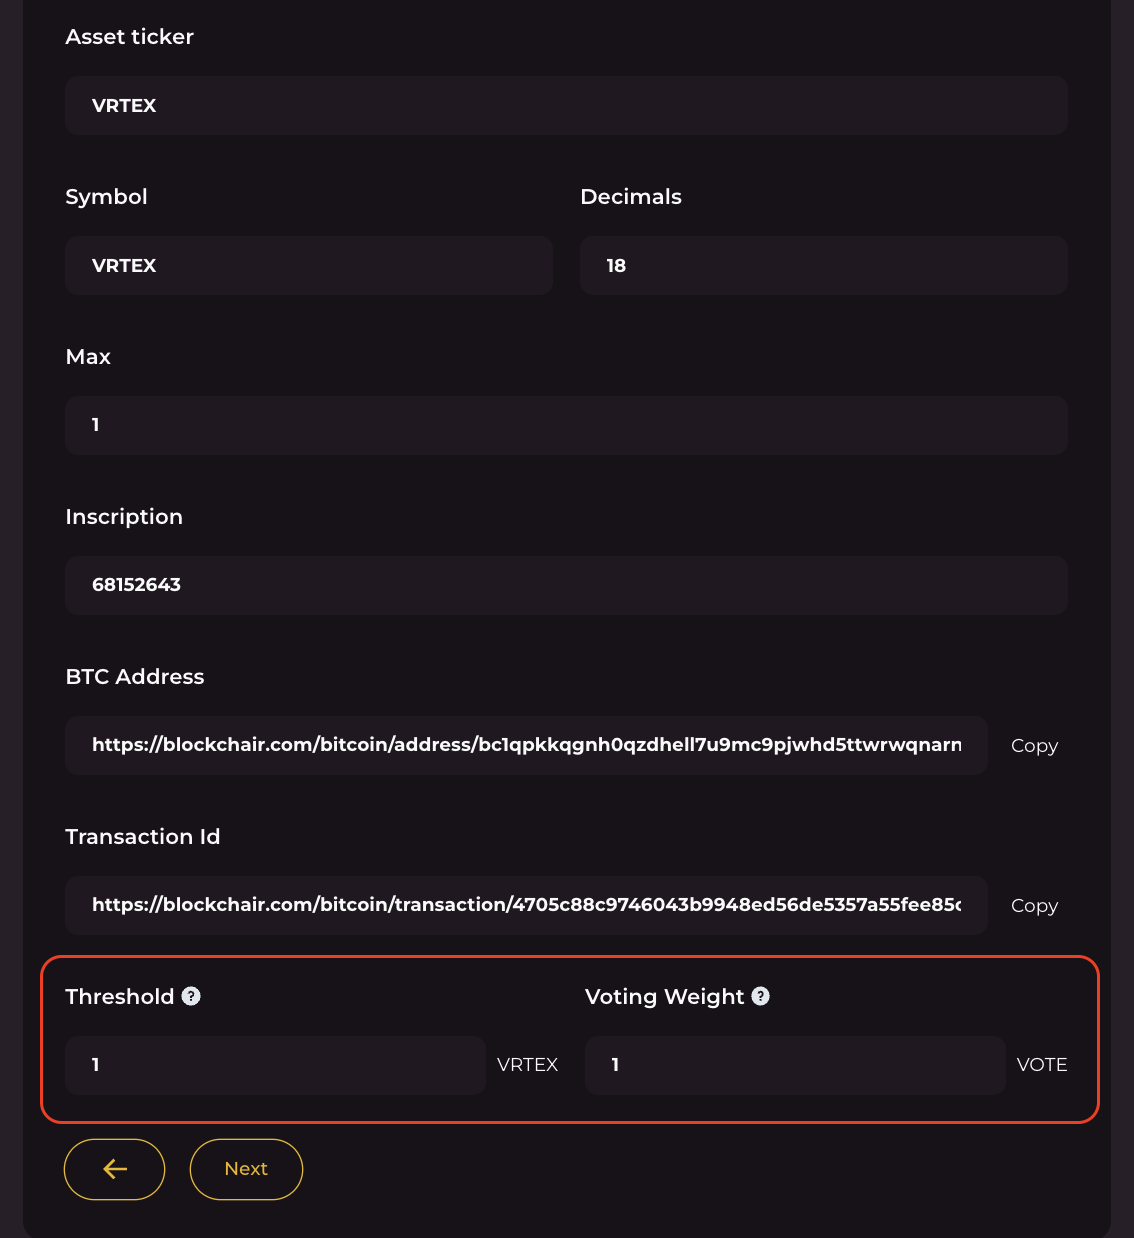Select the Asset ticker VRTEX field
The image size is (1134, 1238).
tap(566, 105)
